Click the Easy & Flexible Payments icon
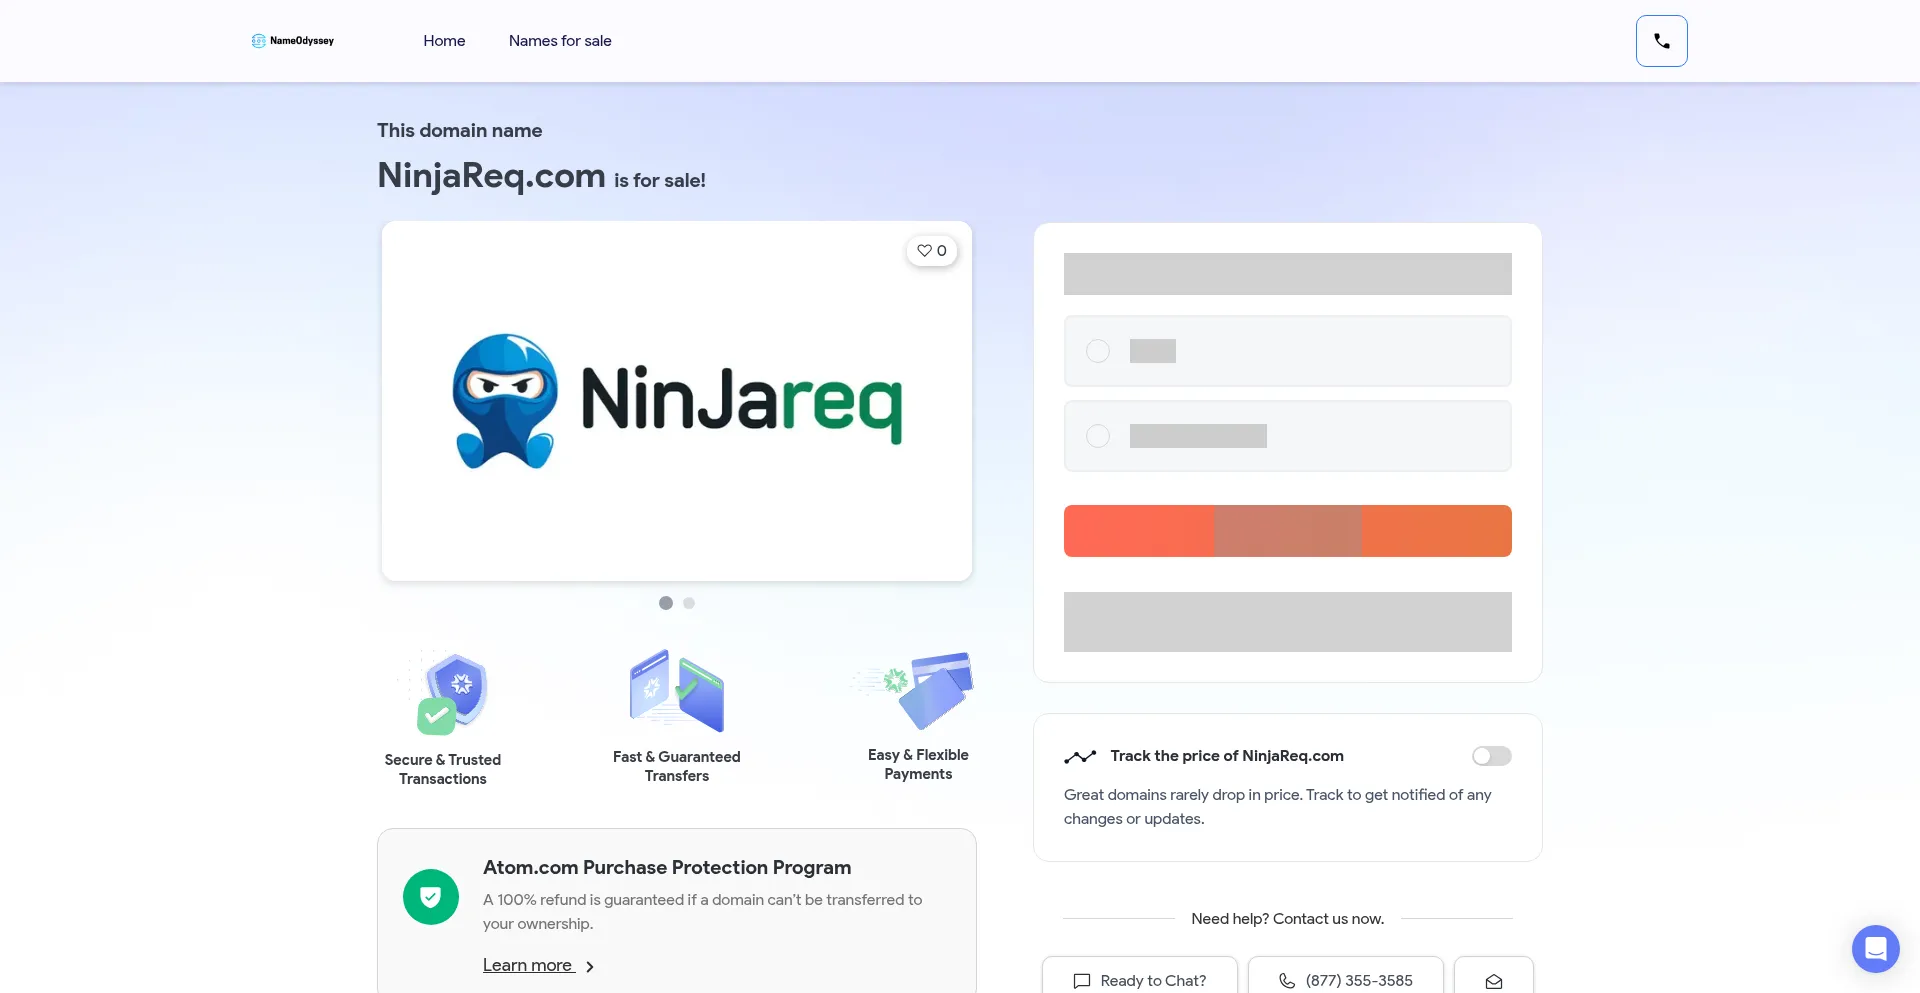The image size is (1920, 993). click(918, 689)
